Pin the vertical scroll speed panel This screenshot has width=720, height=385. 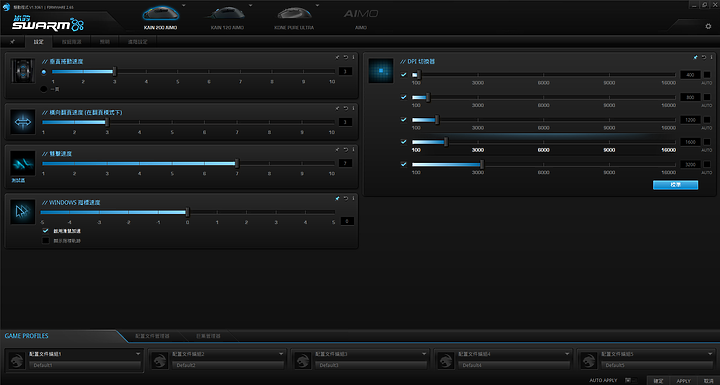[x=338, y=57]
